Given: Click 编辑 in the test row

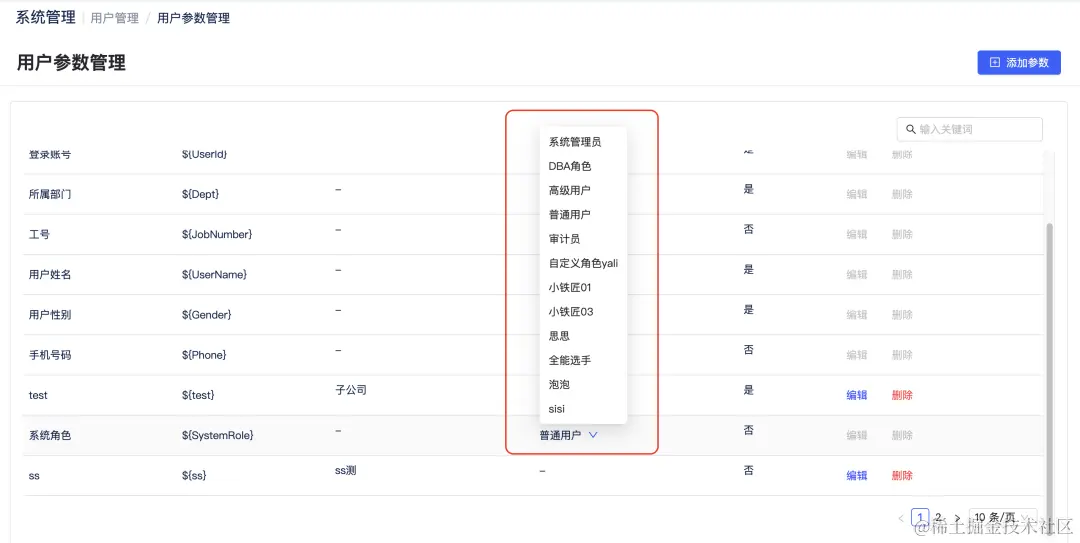Looking at the screenshot, I should 856,396.
